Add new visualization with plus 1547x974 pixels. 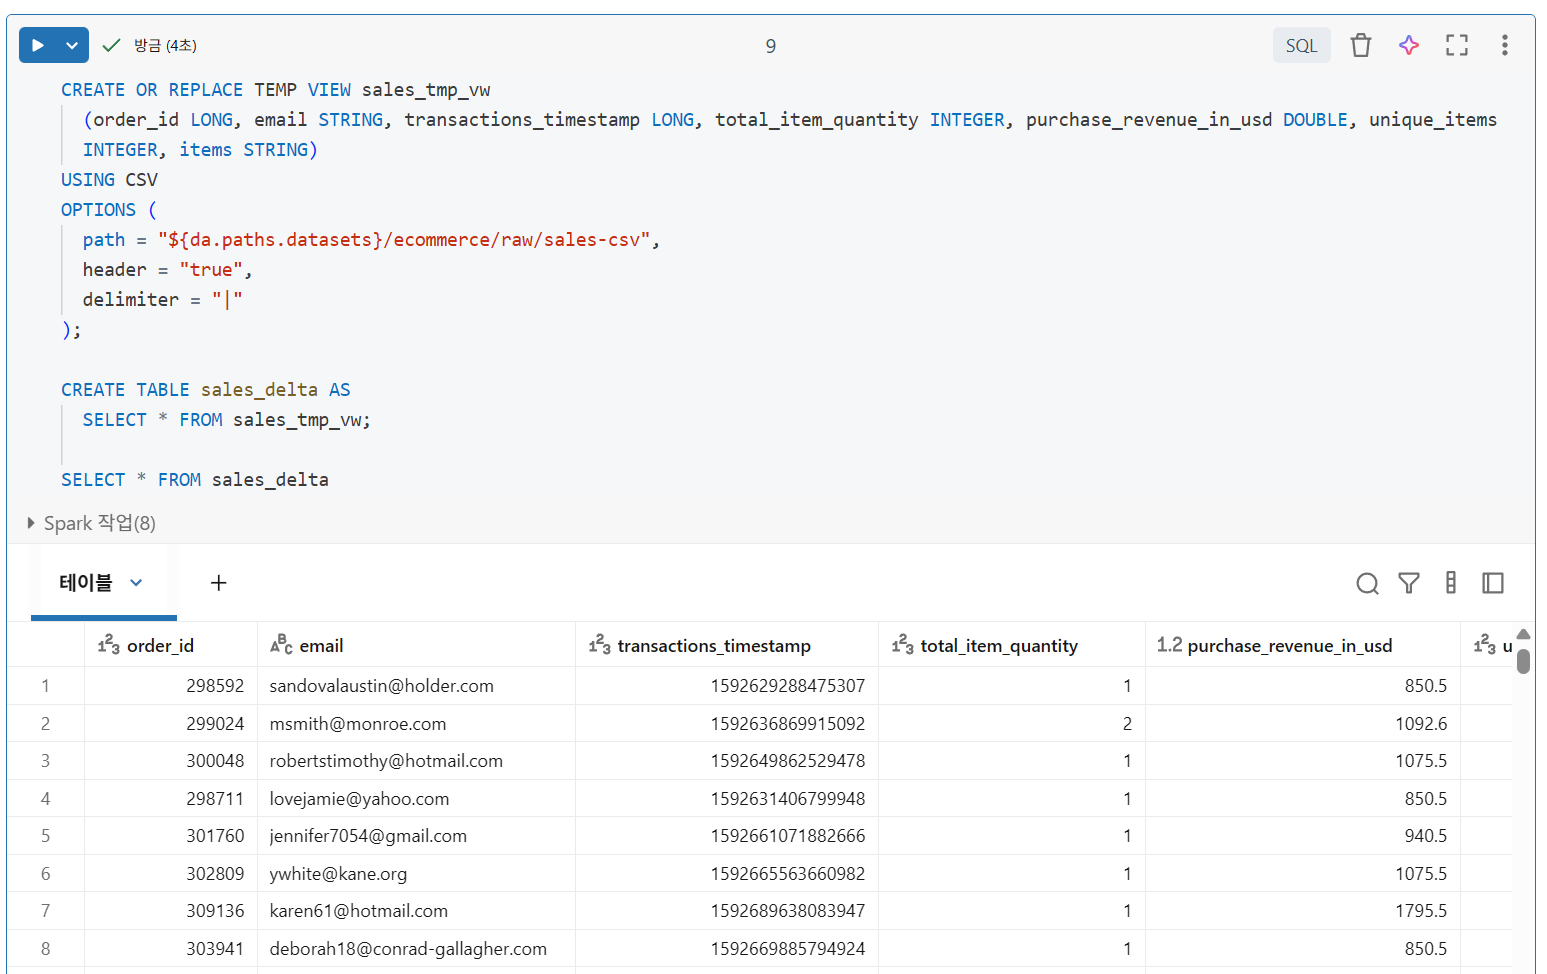coord(219,583)
